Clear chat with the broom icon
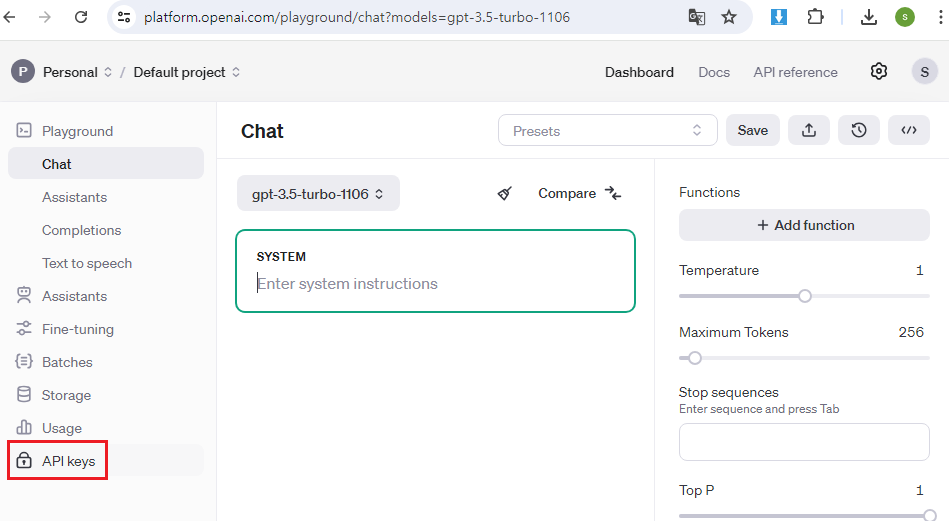This screenshot has height=521, width=949. tap(504, 194)
